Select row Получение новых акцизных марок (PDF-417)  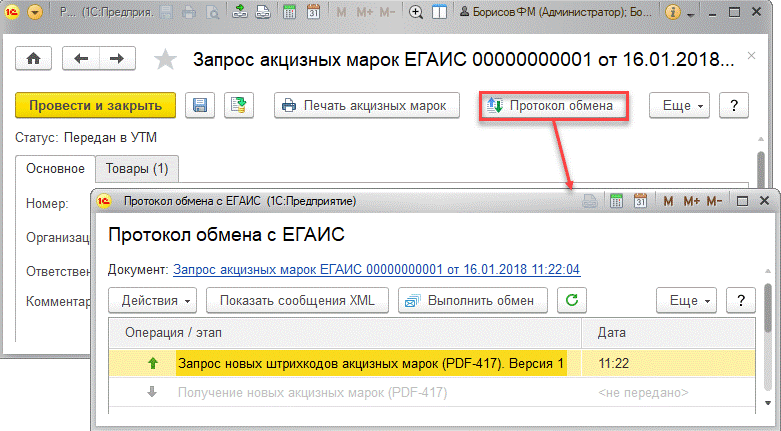[432, 393]
